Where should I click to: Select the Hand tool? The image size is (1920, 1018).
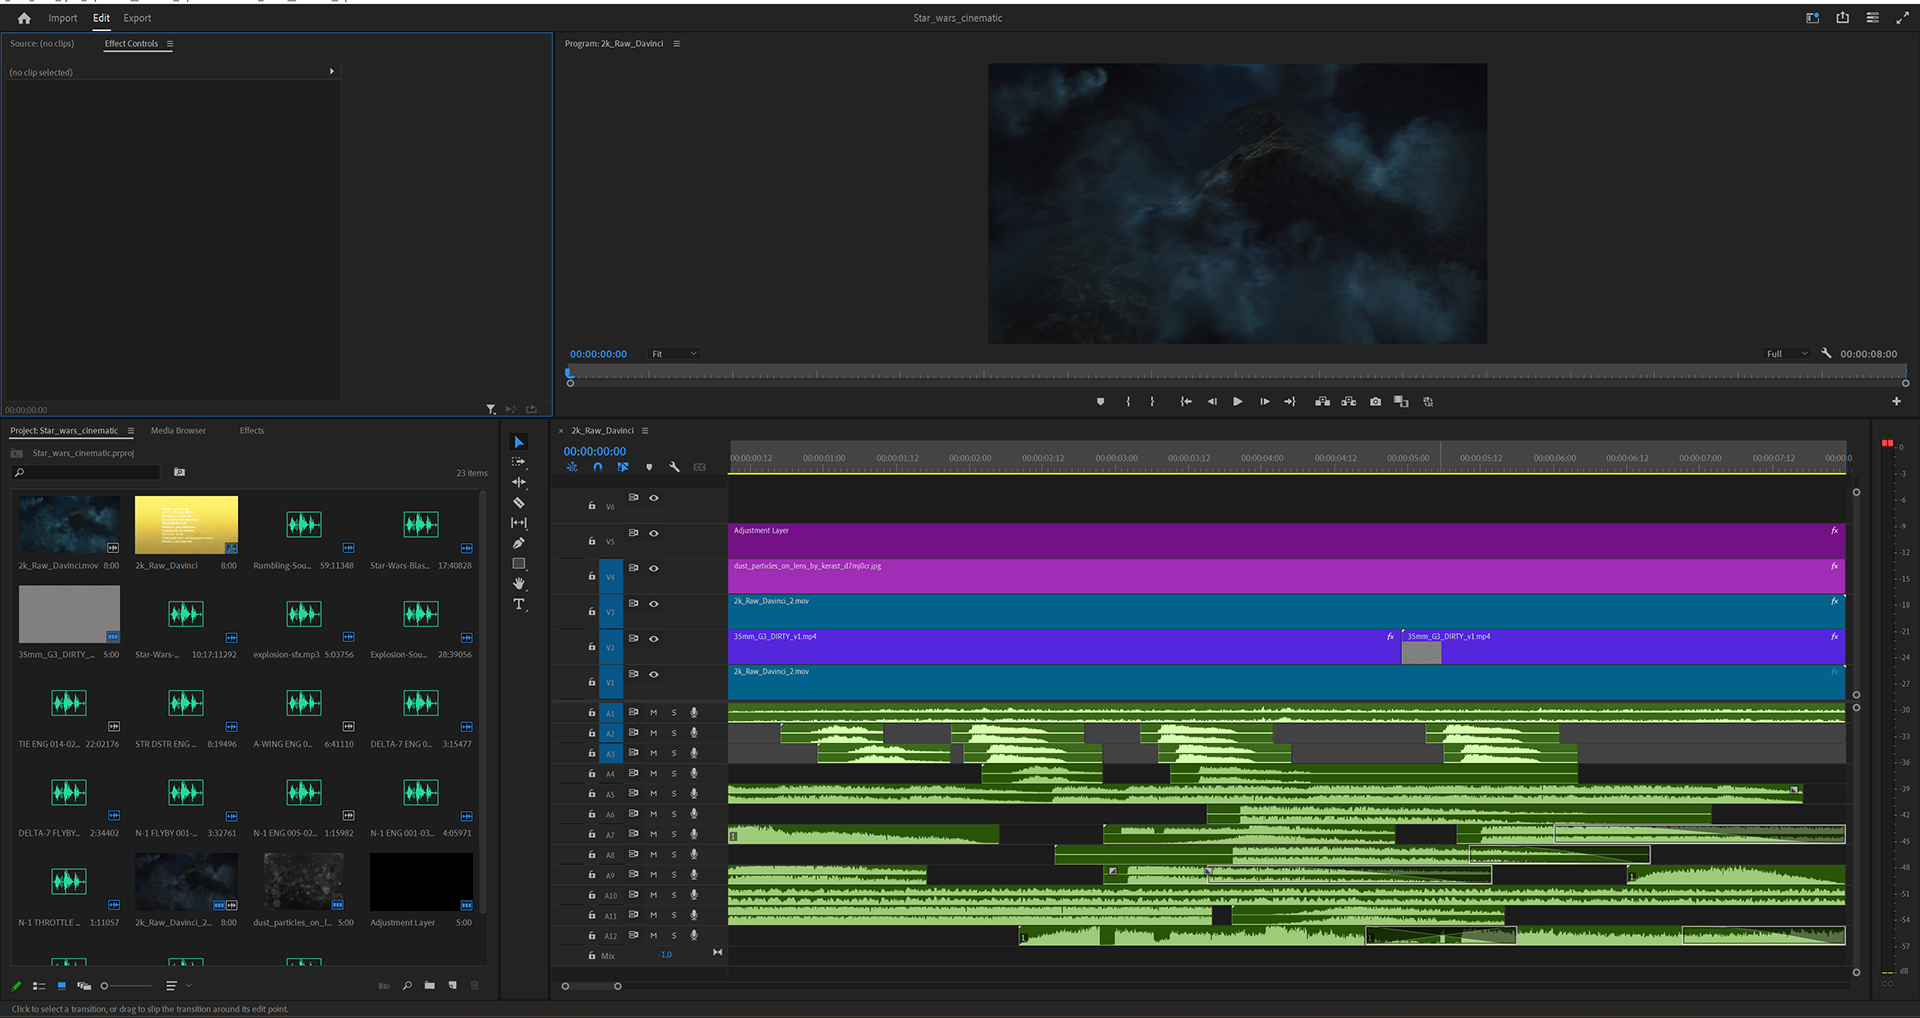[x=518, y=584]
